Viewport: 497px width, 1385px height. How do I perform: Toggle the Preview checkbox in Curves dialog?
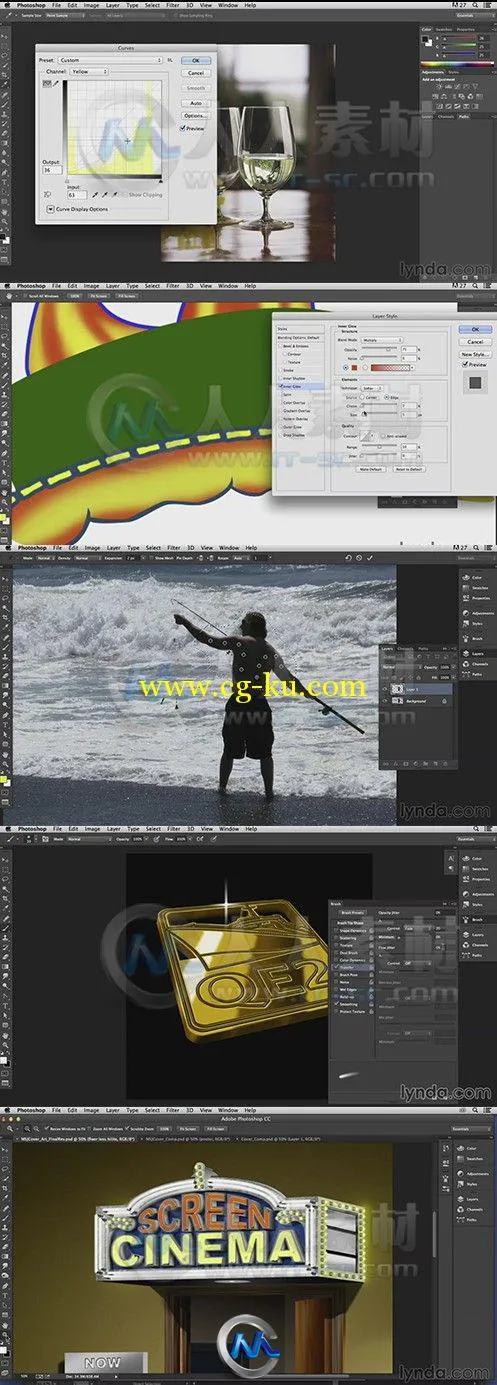(x=183, y=128)
